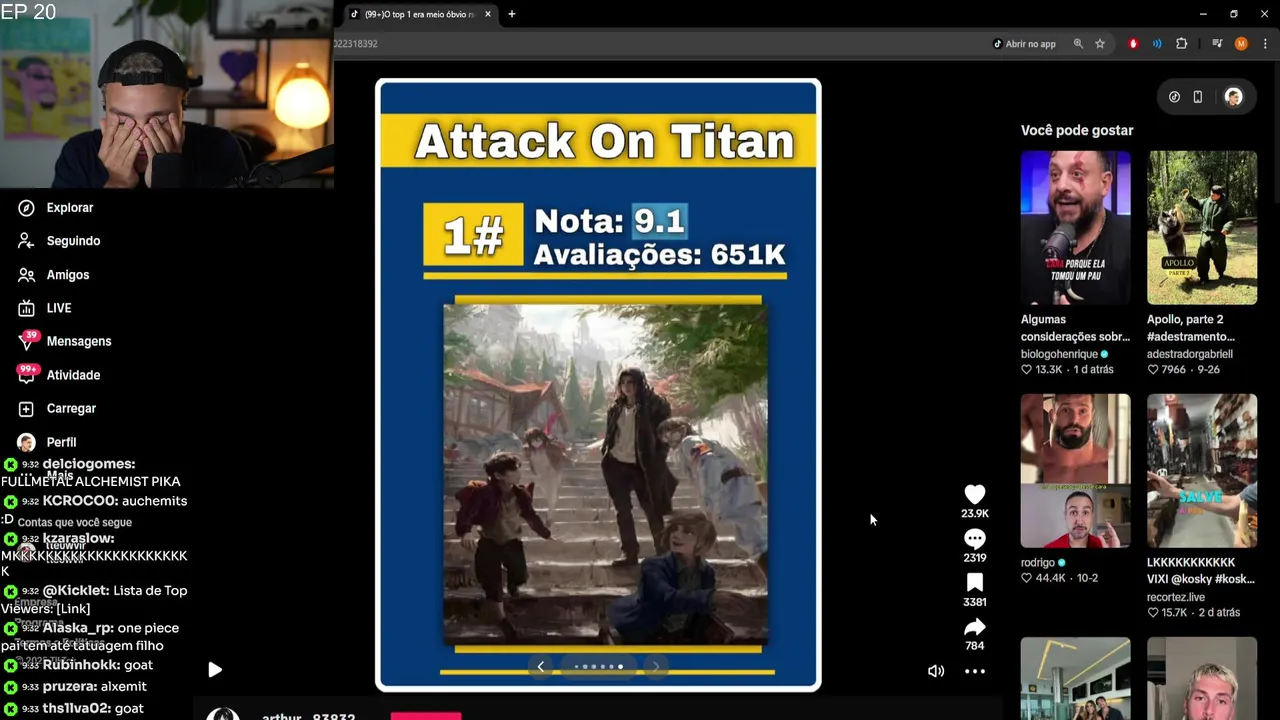This screenshot has width=1280, height=720.
Task: Open Chrome three-dot menu
Action: 1265,44
